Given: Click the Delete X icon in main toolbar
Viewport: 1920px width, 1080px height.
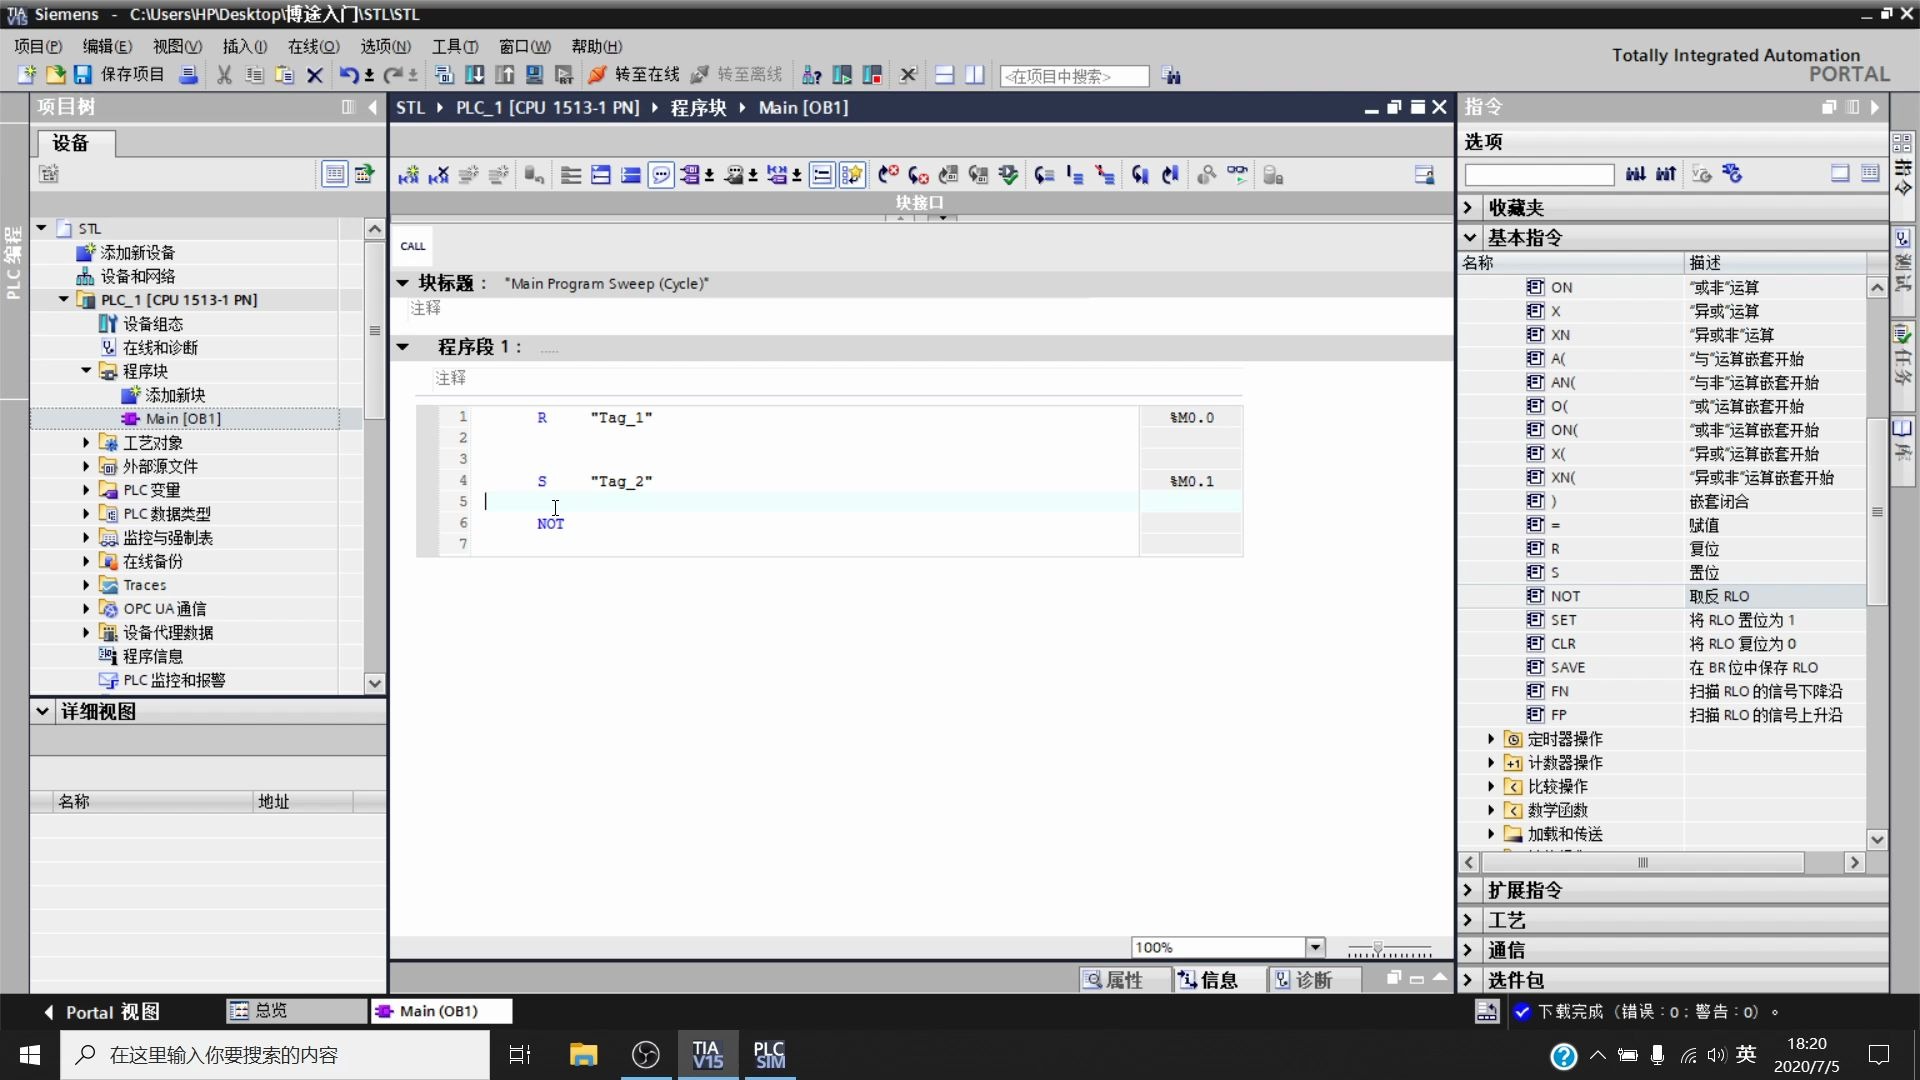Looking at the screenshot, I should pos(315,75).
